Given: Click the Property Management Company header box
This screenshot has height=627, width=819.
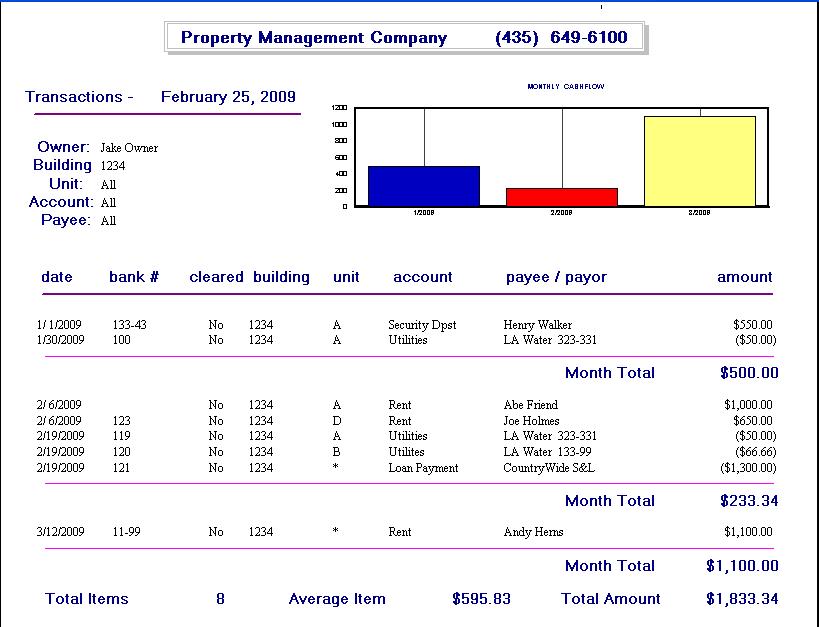Looking at the screenshot, I should (404, 38).
